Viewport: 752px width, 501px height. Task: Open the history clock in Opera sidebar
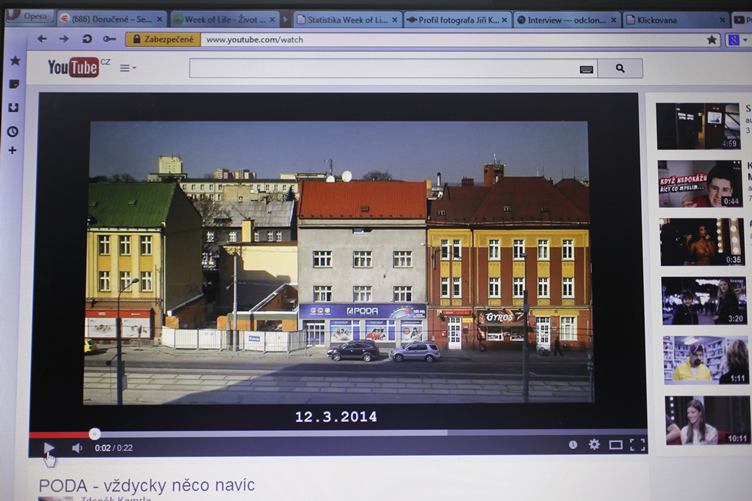pos(13,131)
